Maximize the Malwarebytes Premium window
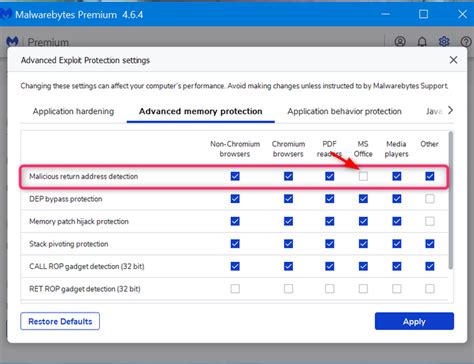474x364 pixels. 424,14
